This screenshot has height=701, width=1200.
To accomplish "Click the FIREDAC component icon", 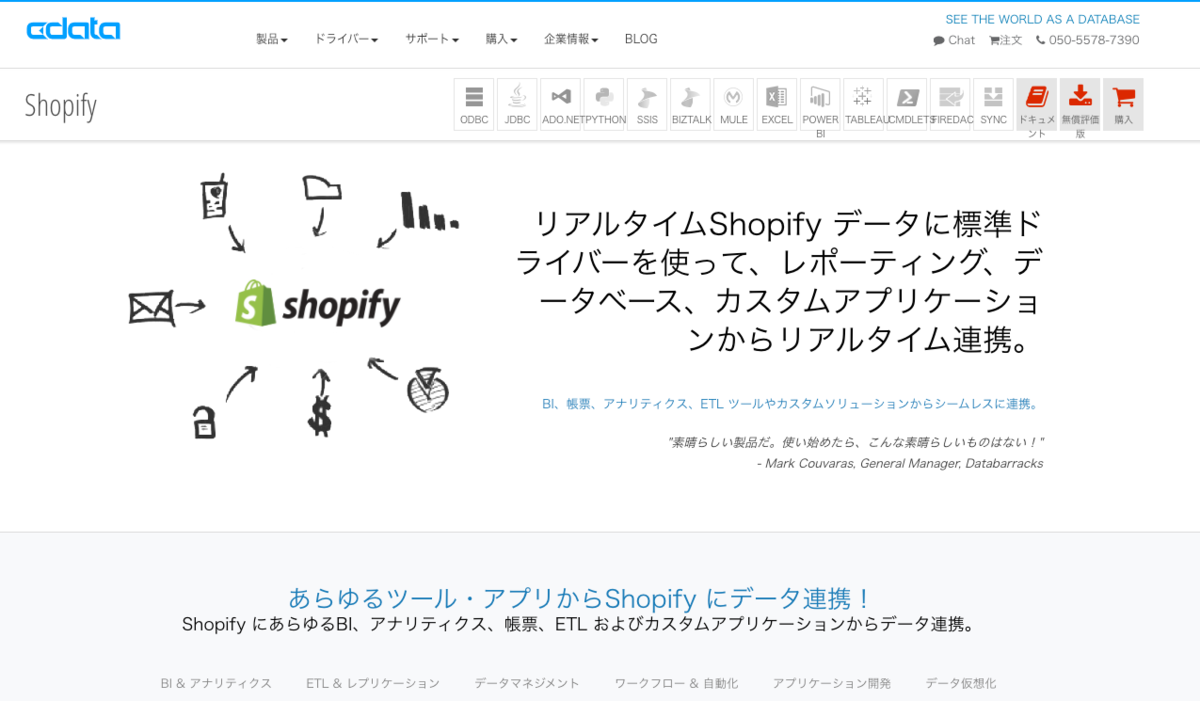I will 949,103.
